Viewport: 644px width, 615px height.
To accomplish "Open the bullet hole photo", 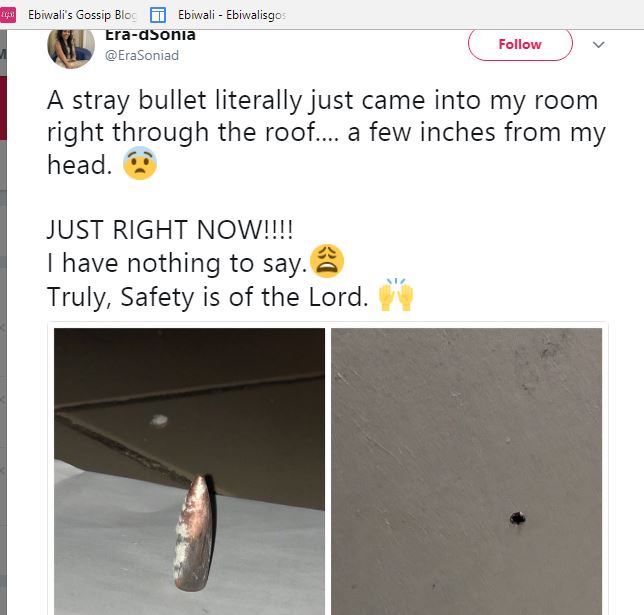I will pyautogui.click(x=467, y=471).
